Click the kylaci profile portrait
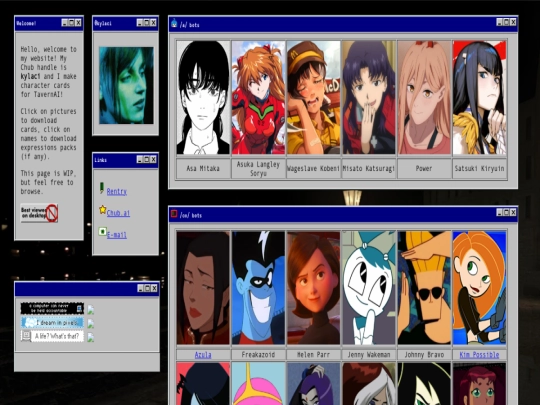Image resolution: width=540 pixels, height=405 pixels. 126,85
